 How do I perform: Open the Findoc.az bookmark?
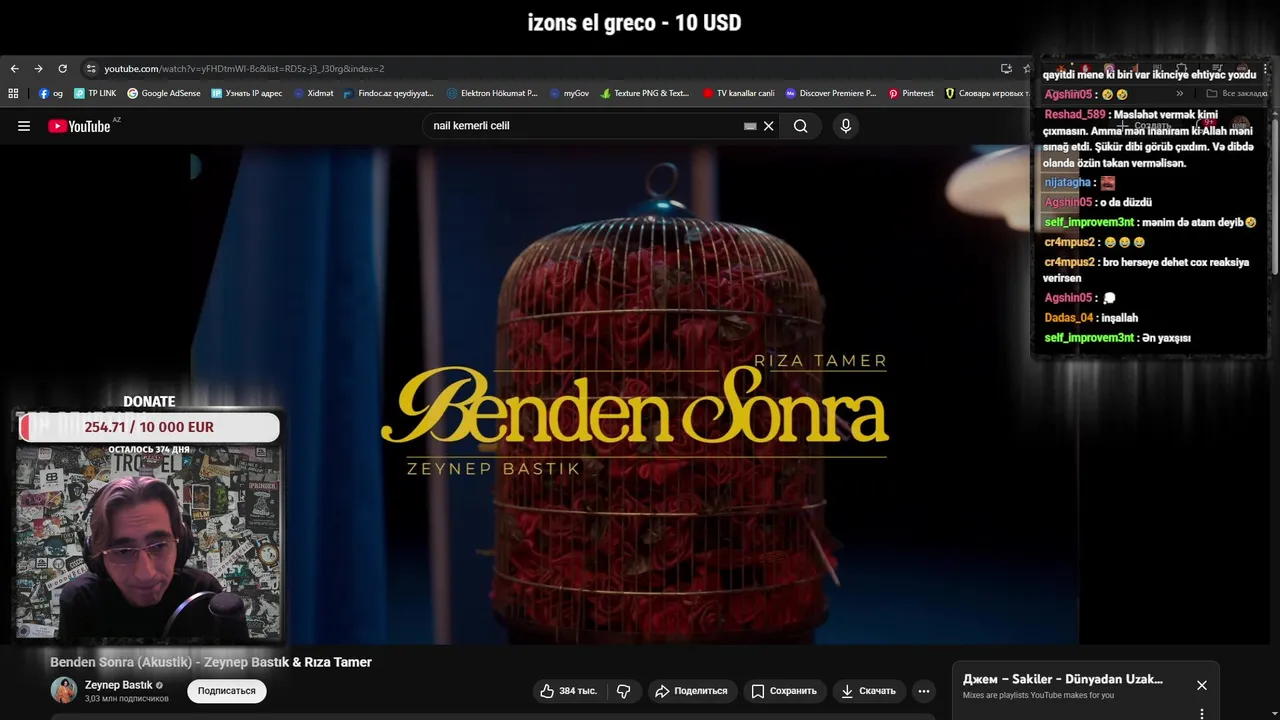pos(389,93)
